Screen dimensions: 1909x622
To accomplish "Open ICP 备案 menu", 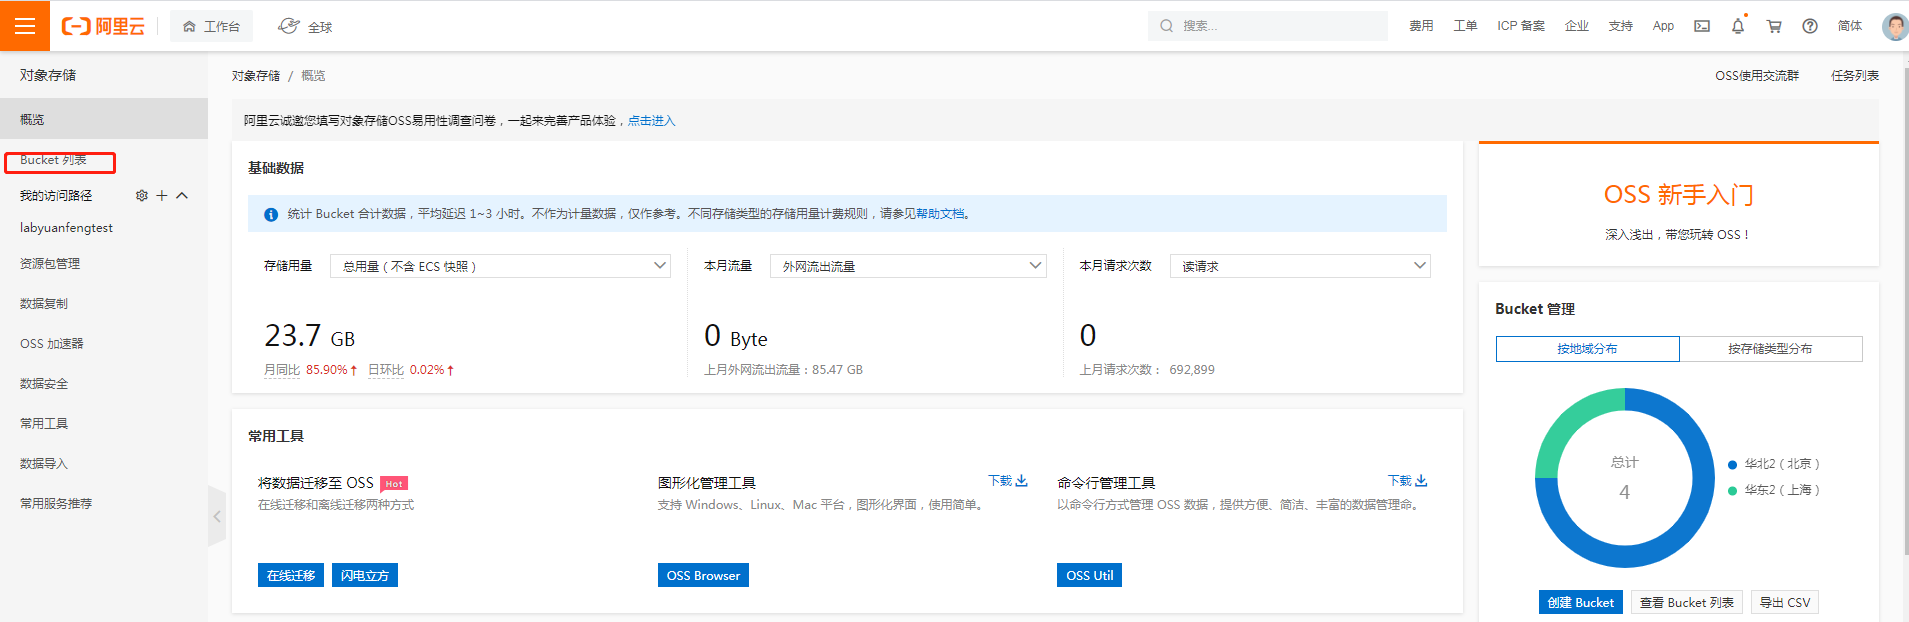I will (x=1521, y=26).
